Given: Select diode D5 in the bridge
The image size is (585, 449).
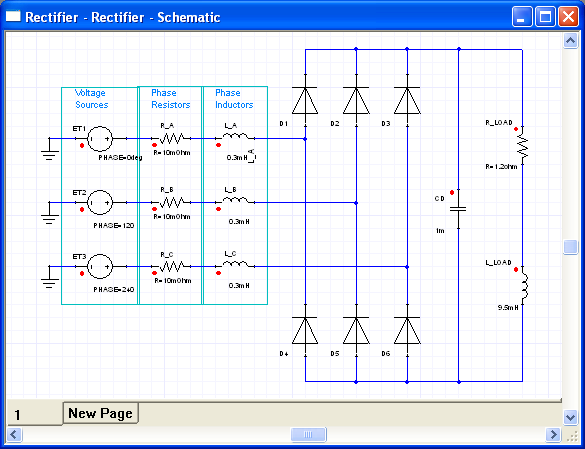Looking at the screenshot, I should [356, 330].
